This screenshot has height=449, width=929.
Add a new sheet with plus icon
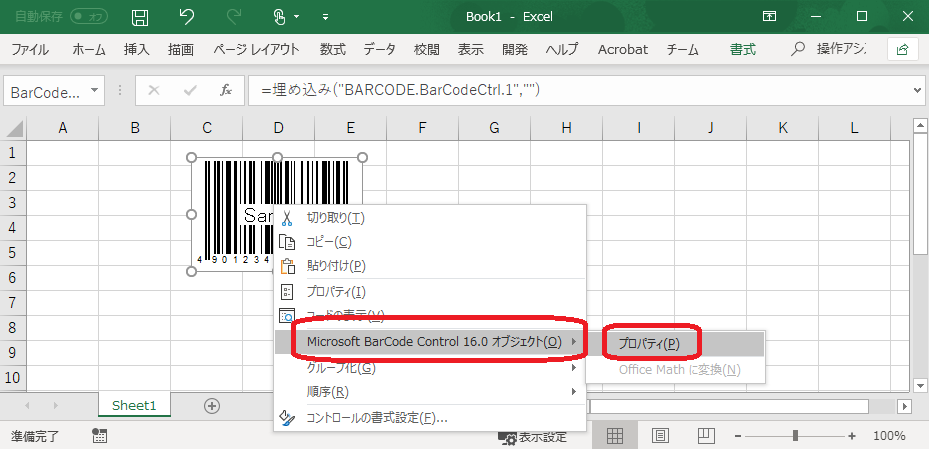click(x=212, y=406)
